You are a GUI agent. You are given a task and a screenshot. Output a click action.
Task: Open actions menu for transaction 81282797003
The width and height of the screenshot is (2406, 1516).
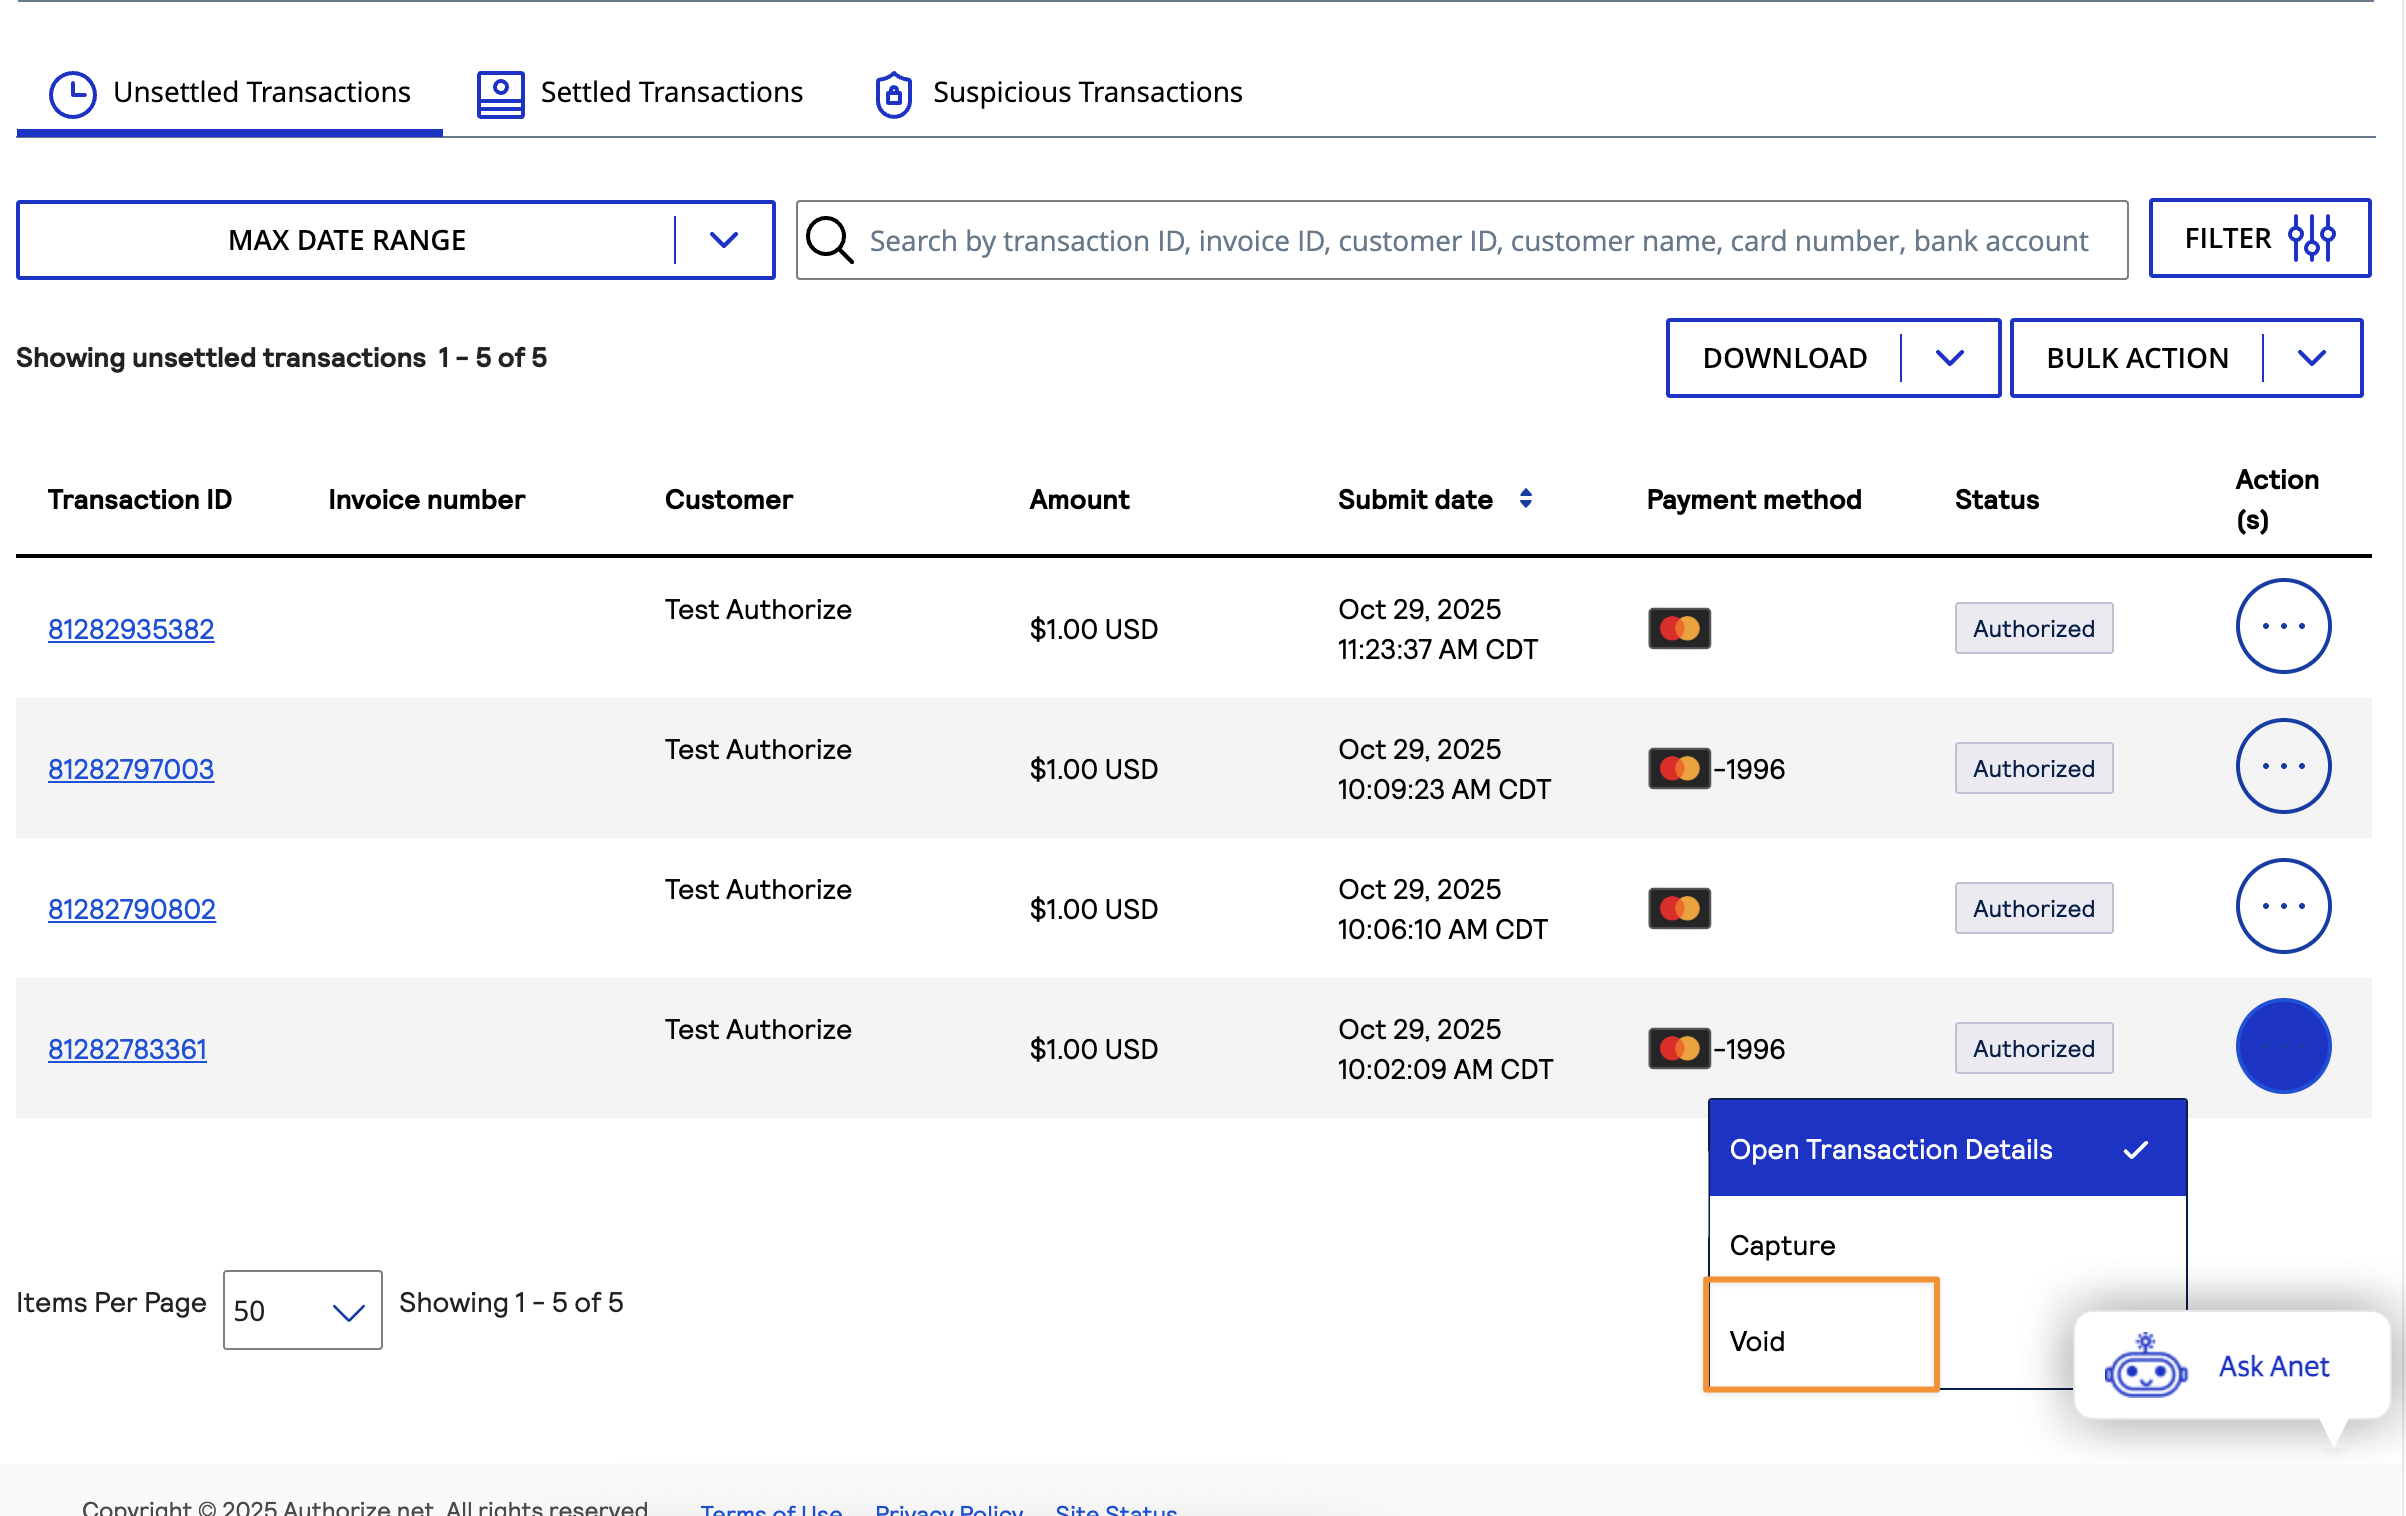[2283, 767]
